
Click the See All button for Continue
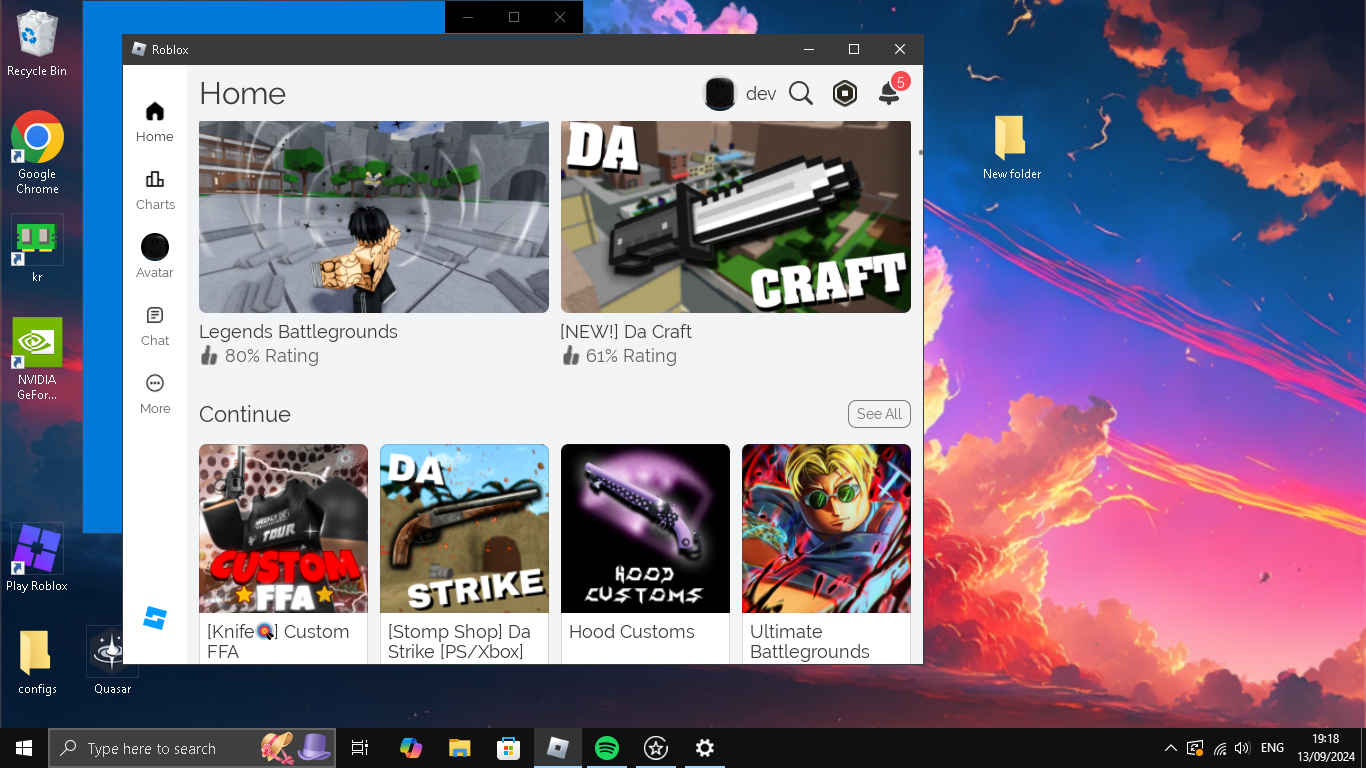[x=879, y=414]
